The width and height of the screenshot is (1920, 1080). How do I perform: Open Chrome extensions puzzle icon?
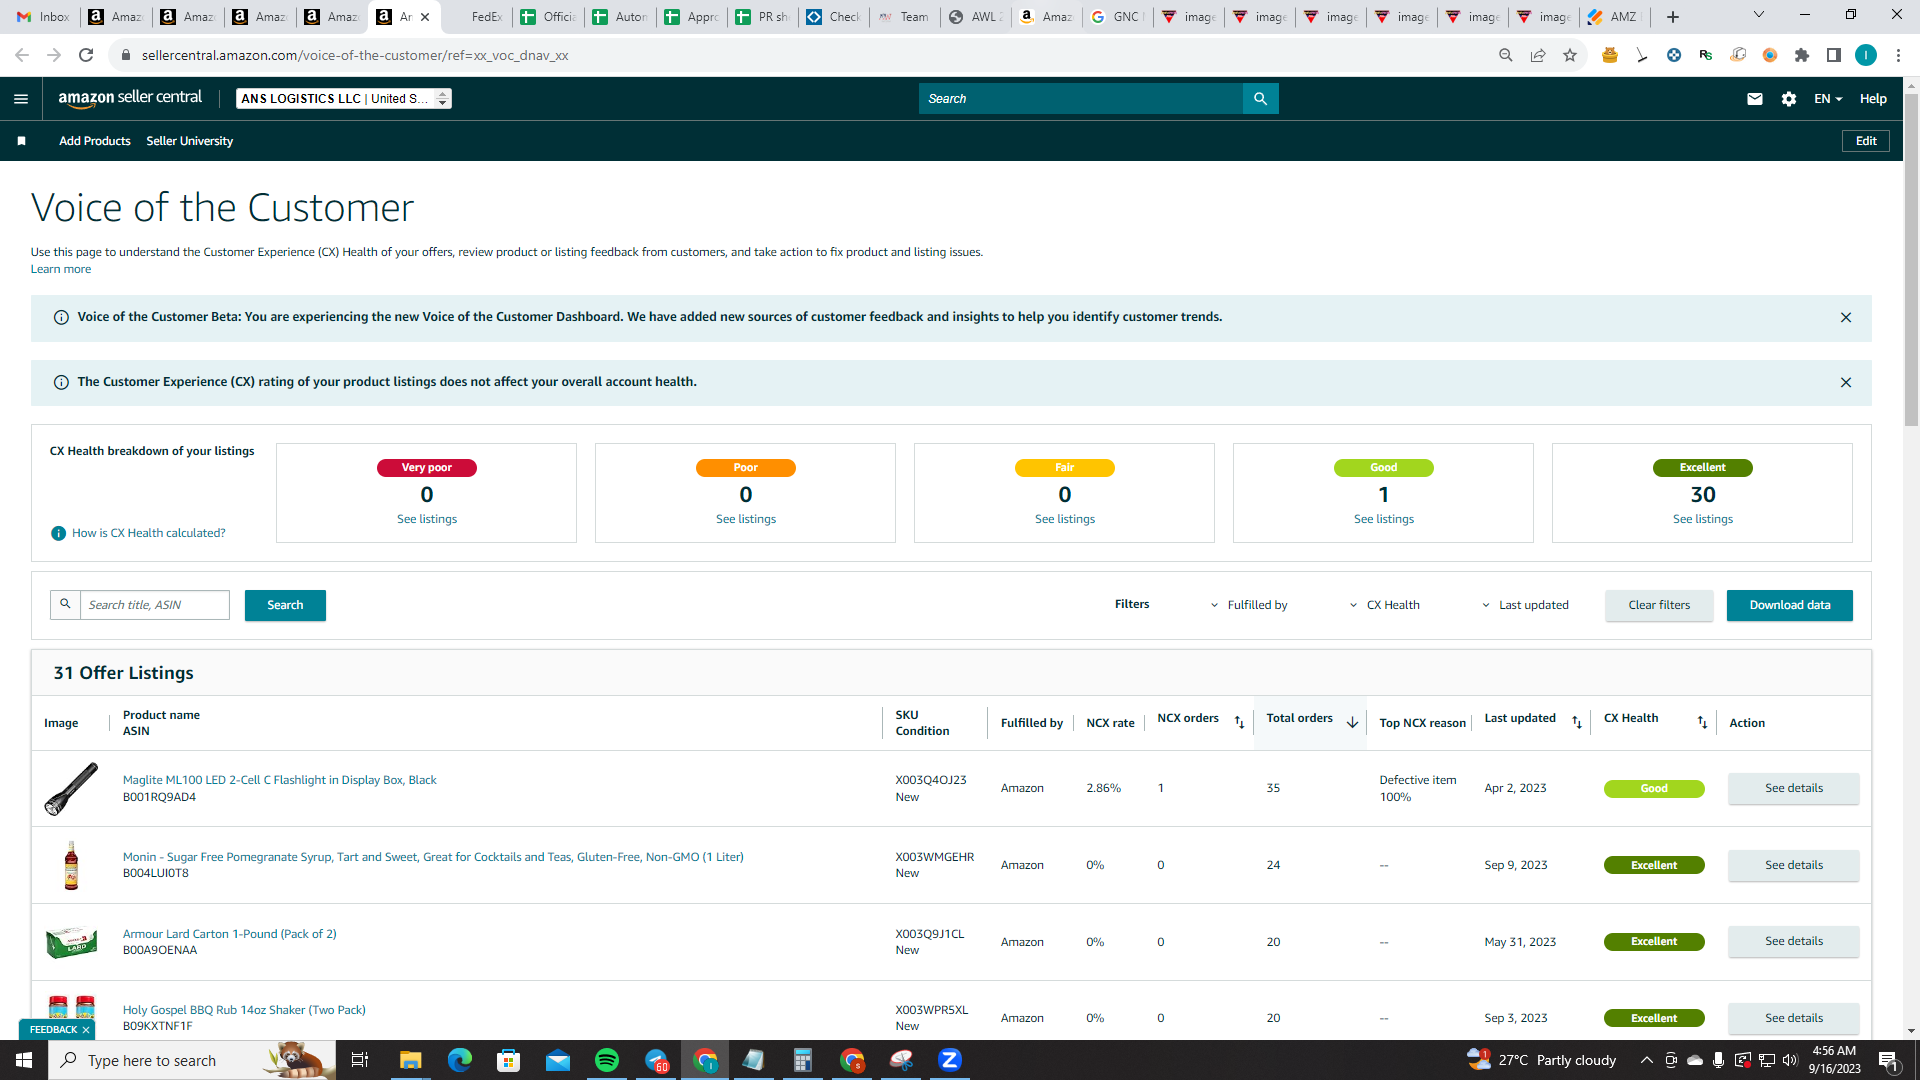1802,55
